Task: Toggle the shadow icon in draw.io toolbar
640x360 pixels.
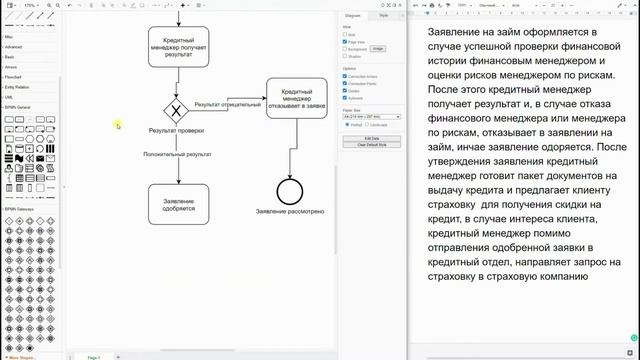Action: pos(142,5)
